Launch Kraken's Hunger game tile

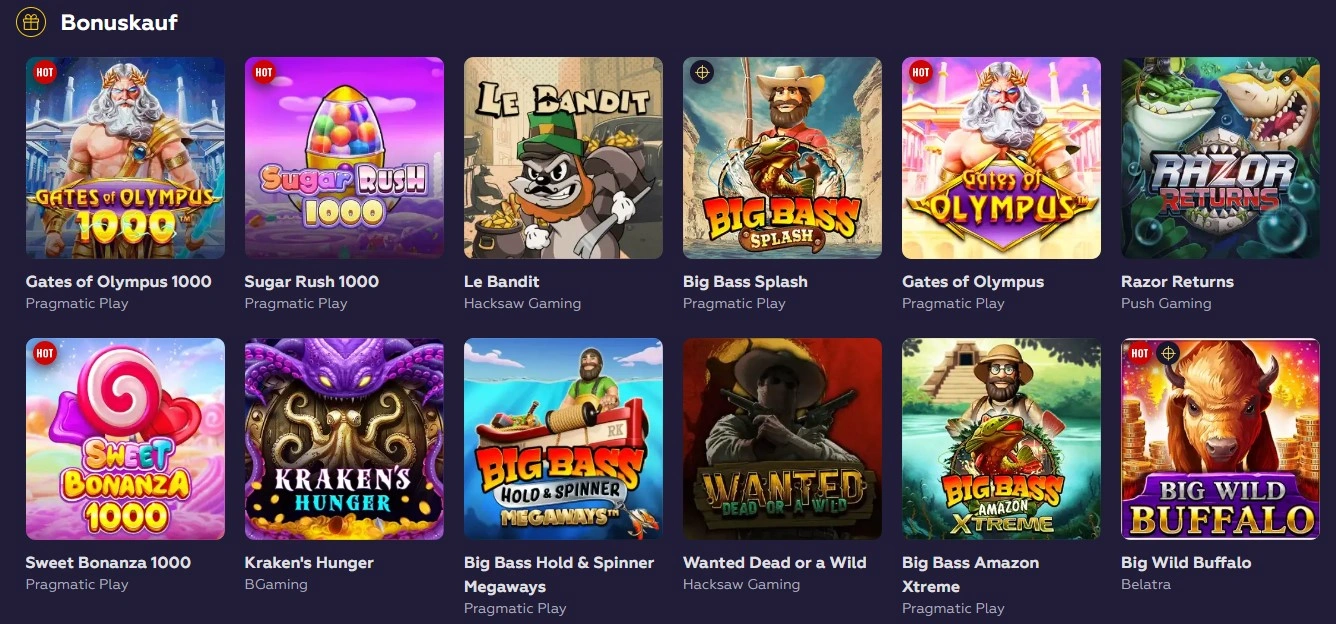point(344,439)
